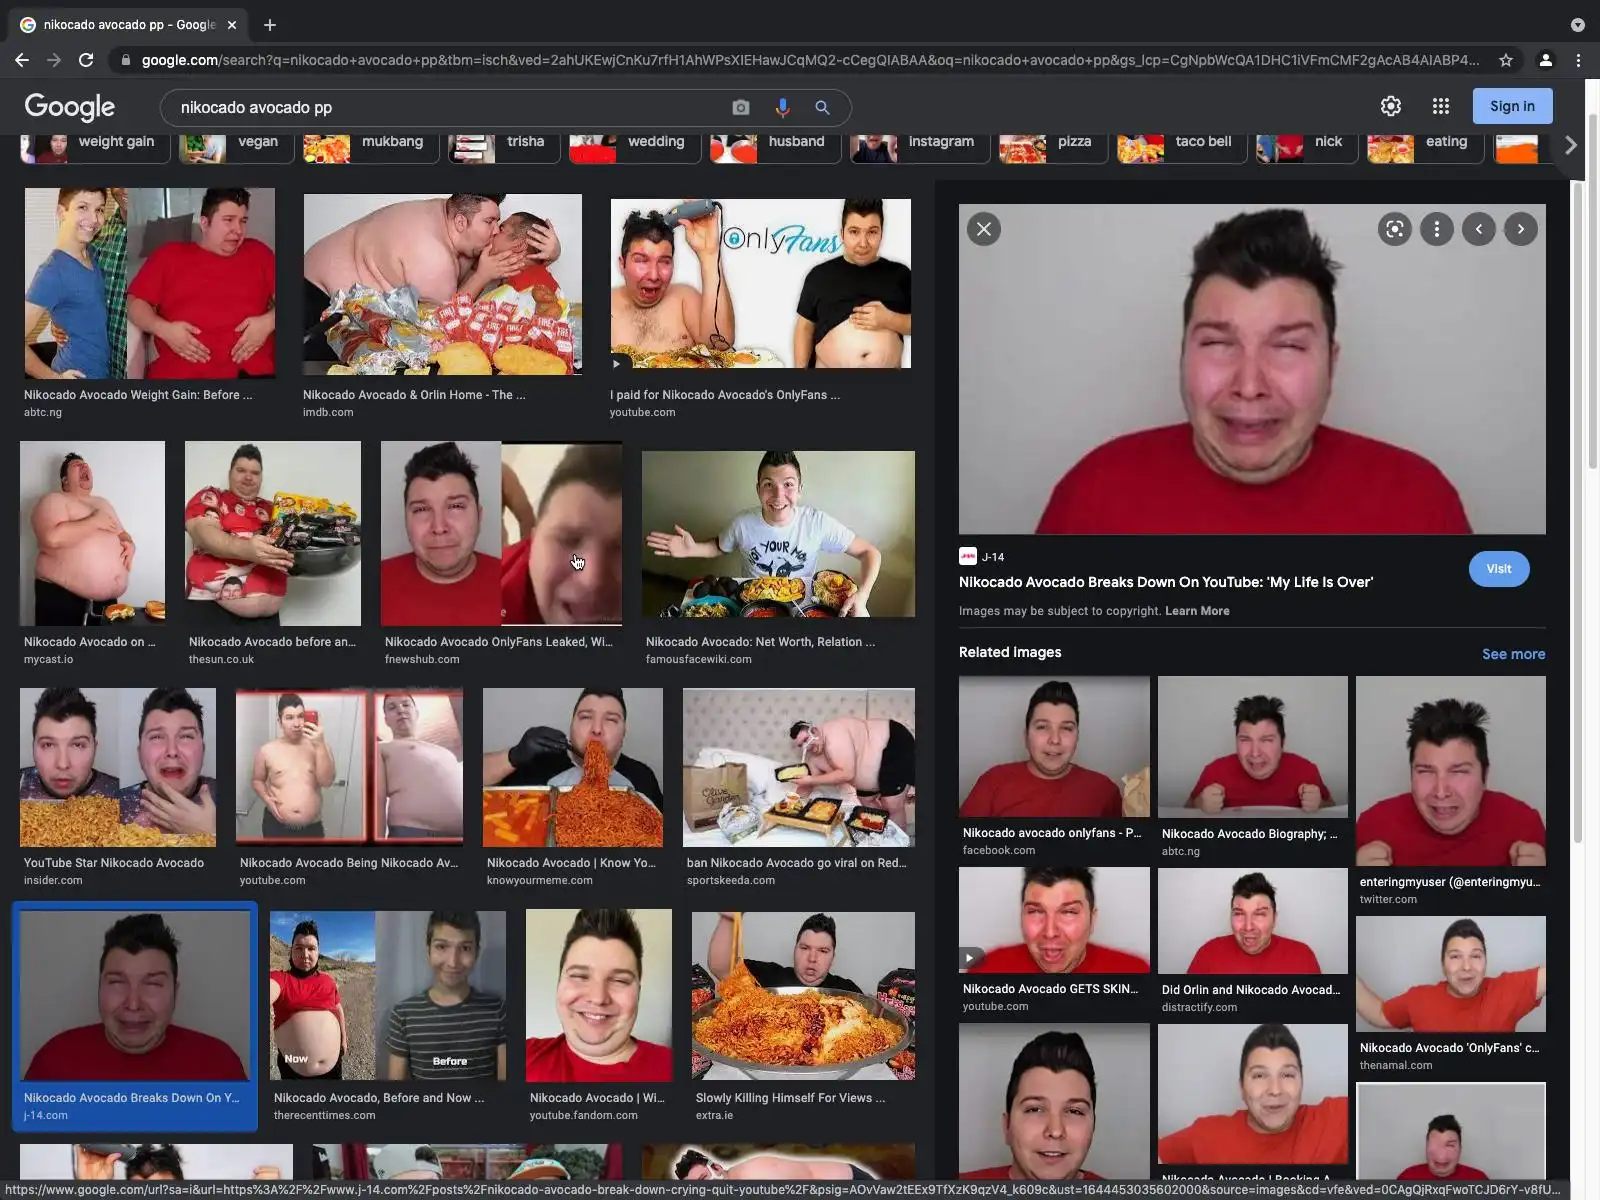Filter by the husband chip
Screen dimensions: 1600x1200
pyautogui.click(x=774, y=146)
